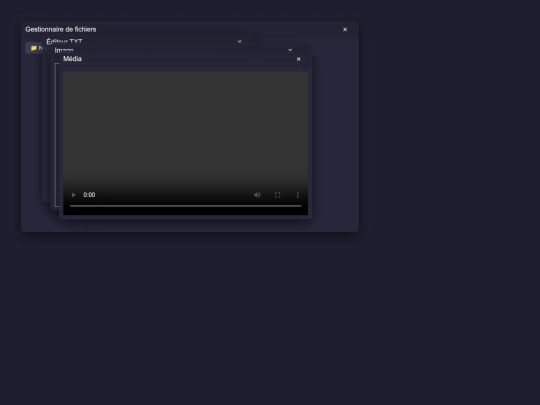The width and height of the screenshot is (540, 405).
Task: Play the video in the Média window
Action: tap(73, 195)
